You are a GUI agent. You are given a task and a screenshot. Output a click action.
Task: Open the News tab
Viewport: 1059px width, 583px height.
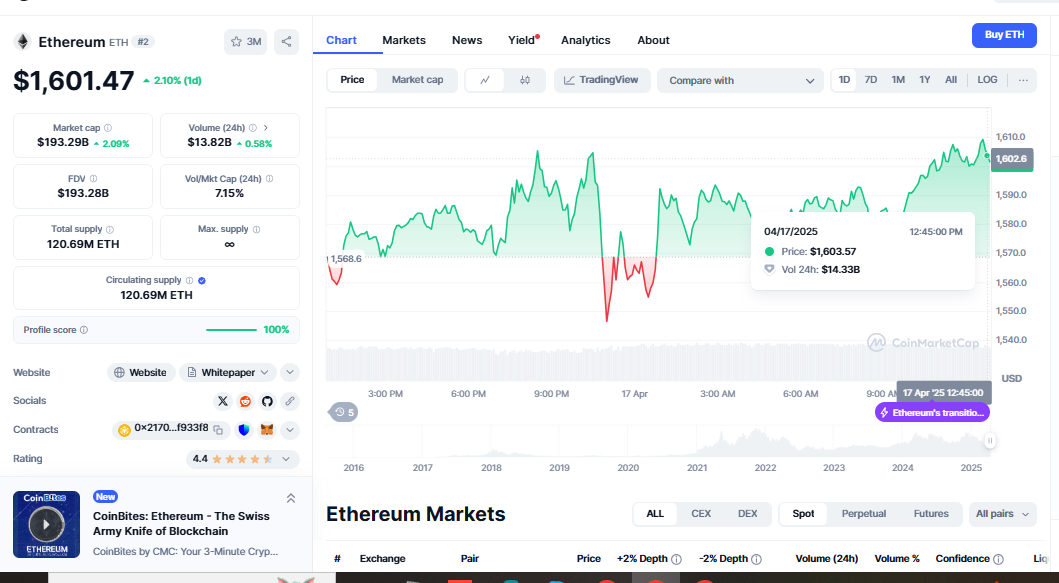pyautogui.click(x=467, y=41)
